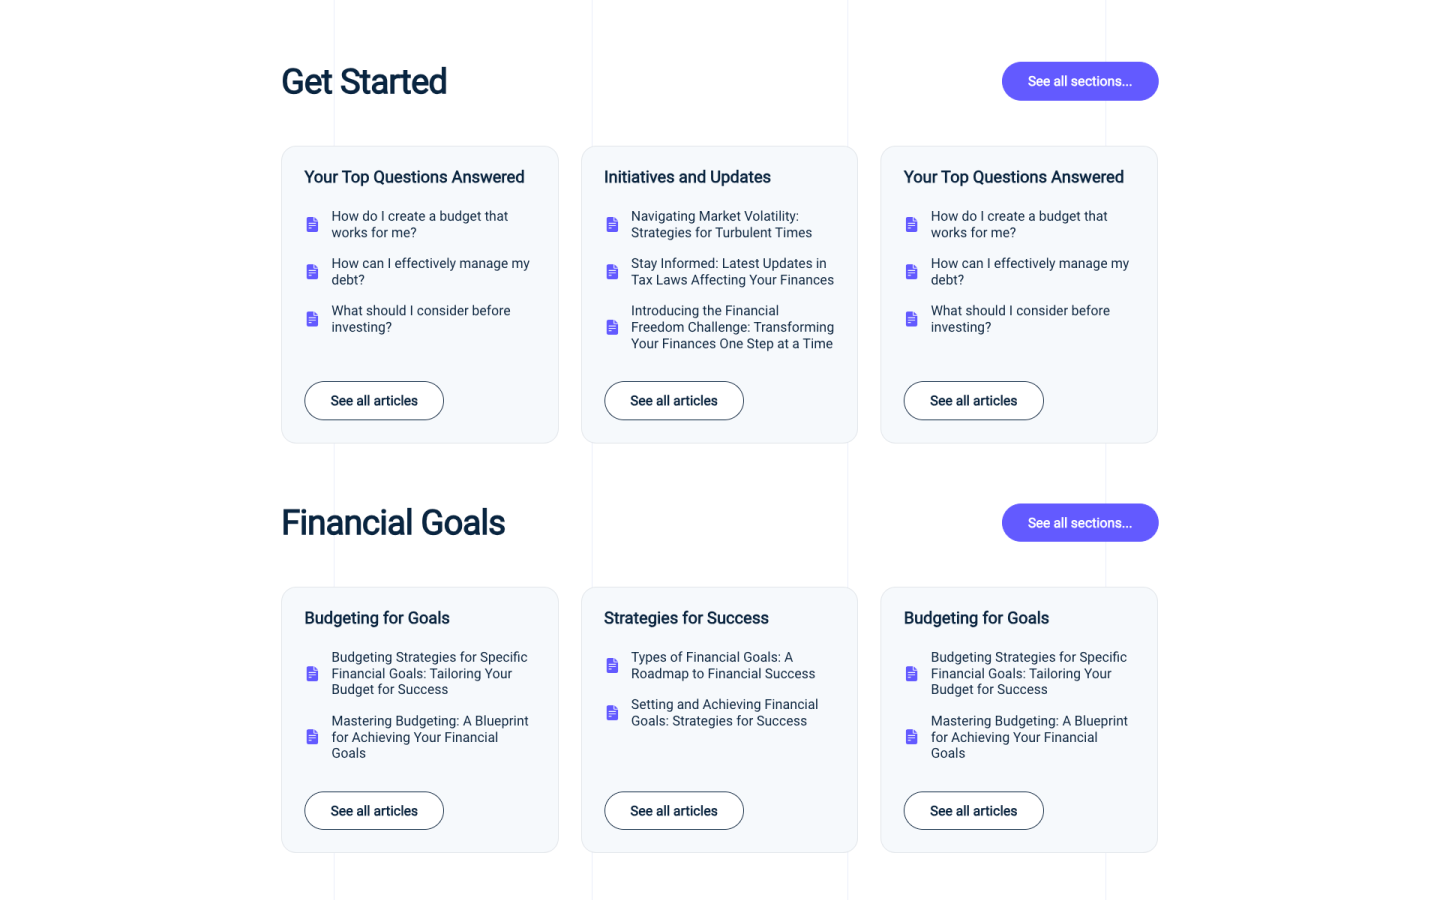See all articles under Strategies for Success
This screenshot has width=1440, height=900.
tap(673, 811)
